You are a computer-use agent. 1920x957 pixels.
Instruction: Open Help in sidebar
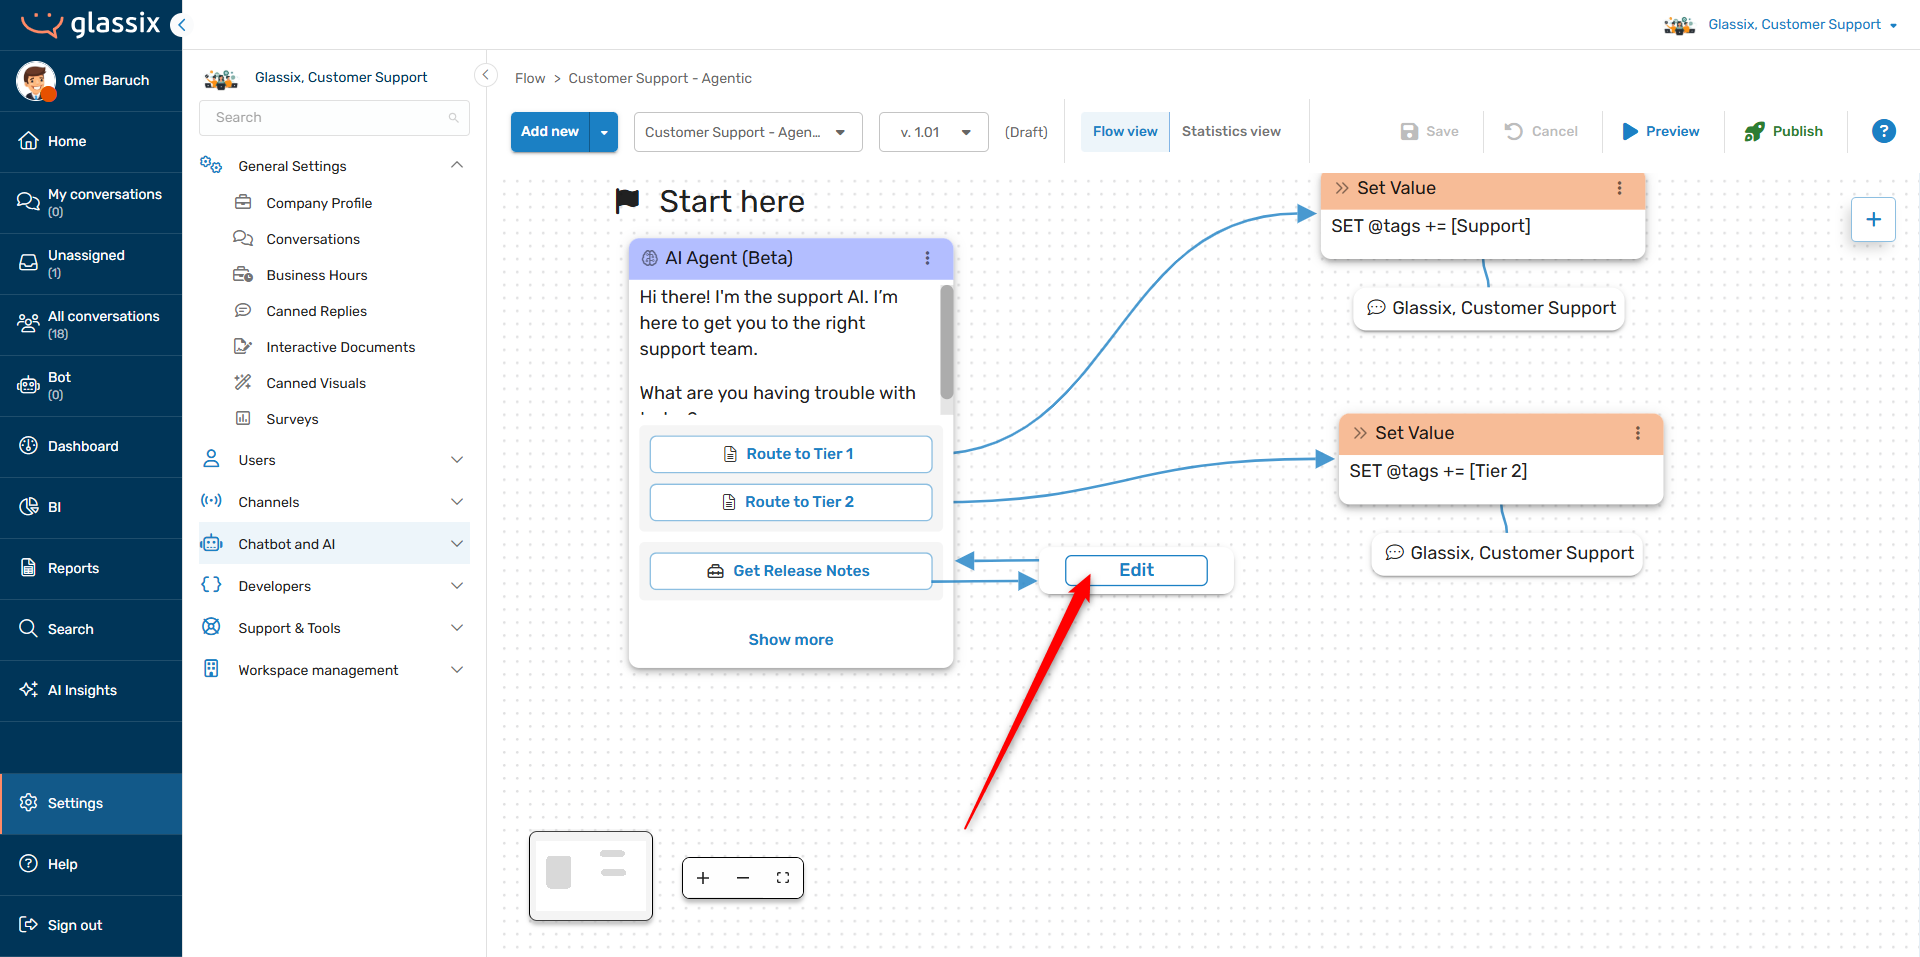pyautogui.click(x=91, y=864)
